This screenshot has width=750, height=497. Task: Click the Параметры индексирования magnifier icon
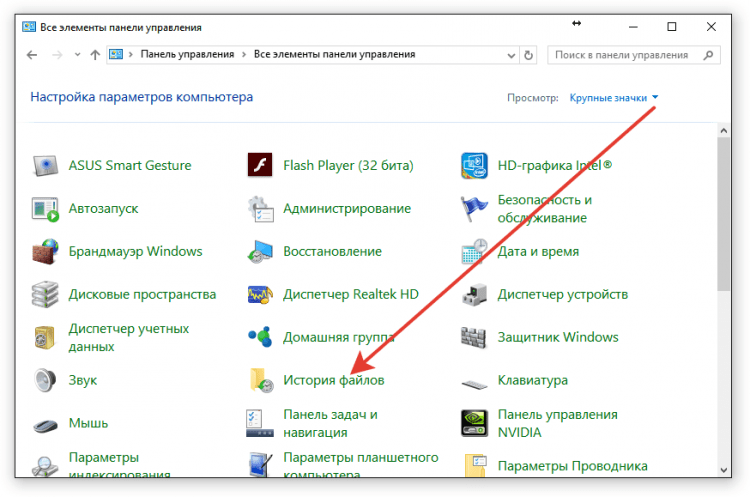(45, 466)
